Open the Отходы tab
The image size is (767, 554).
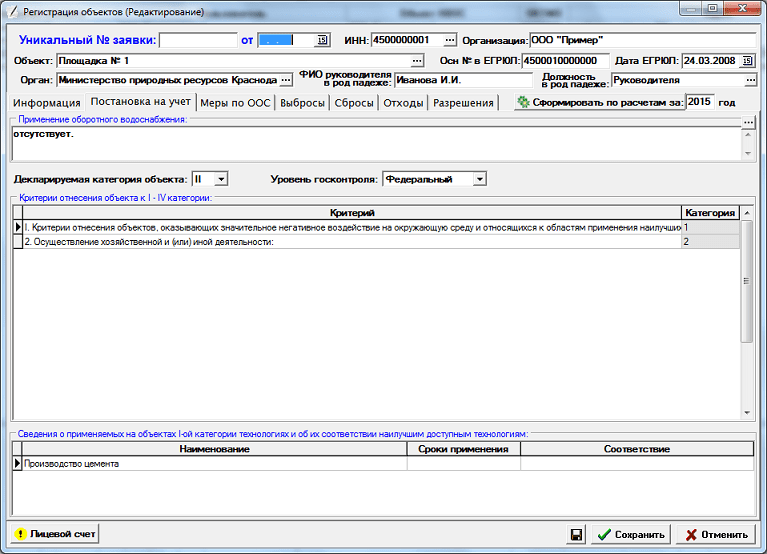coord(403,103)
